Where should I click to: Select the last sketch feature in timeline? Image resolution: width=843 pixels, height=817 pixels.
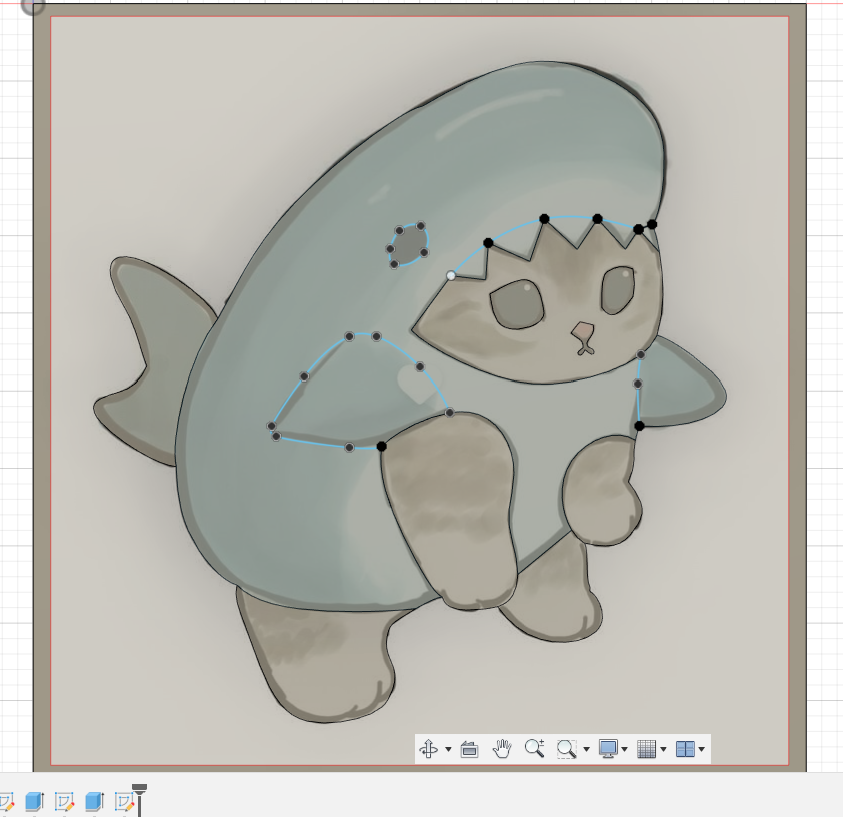click(122, 800)
